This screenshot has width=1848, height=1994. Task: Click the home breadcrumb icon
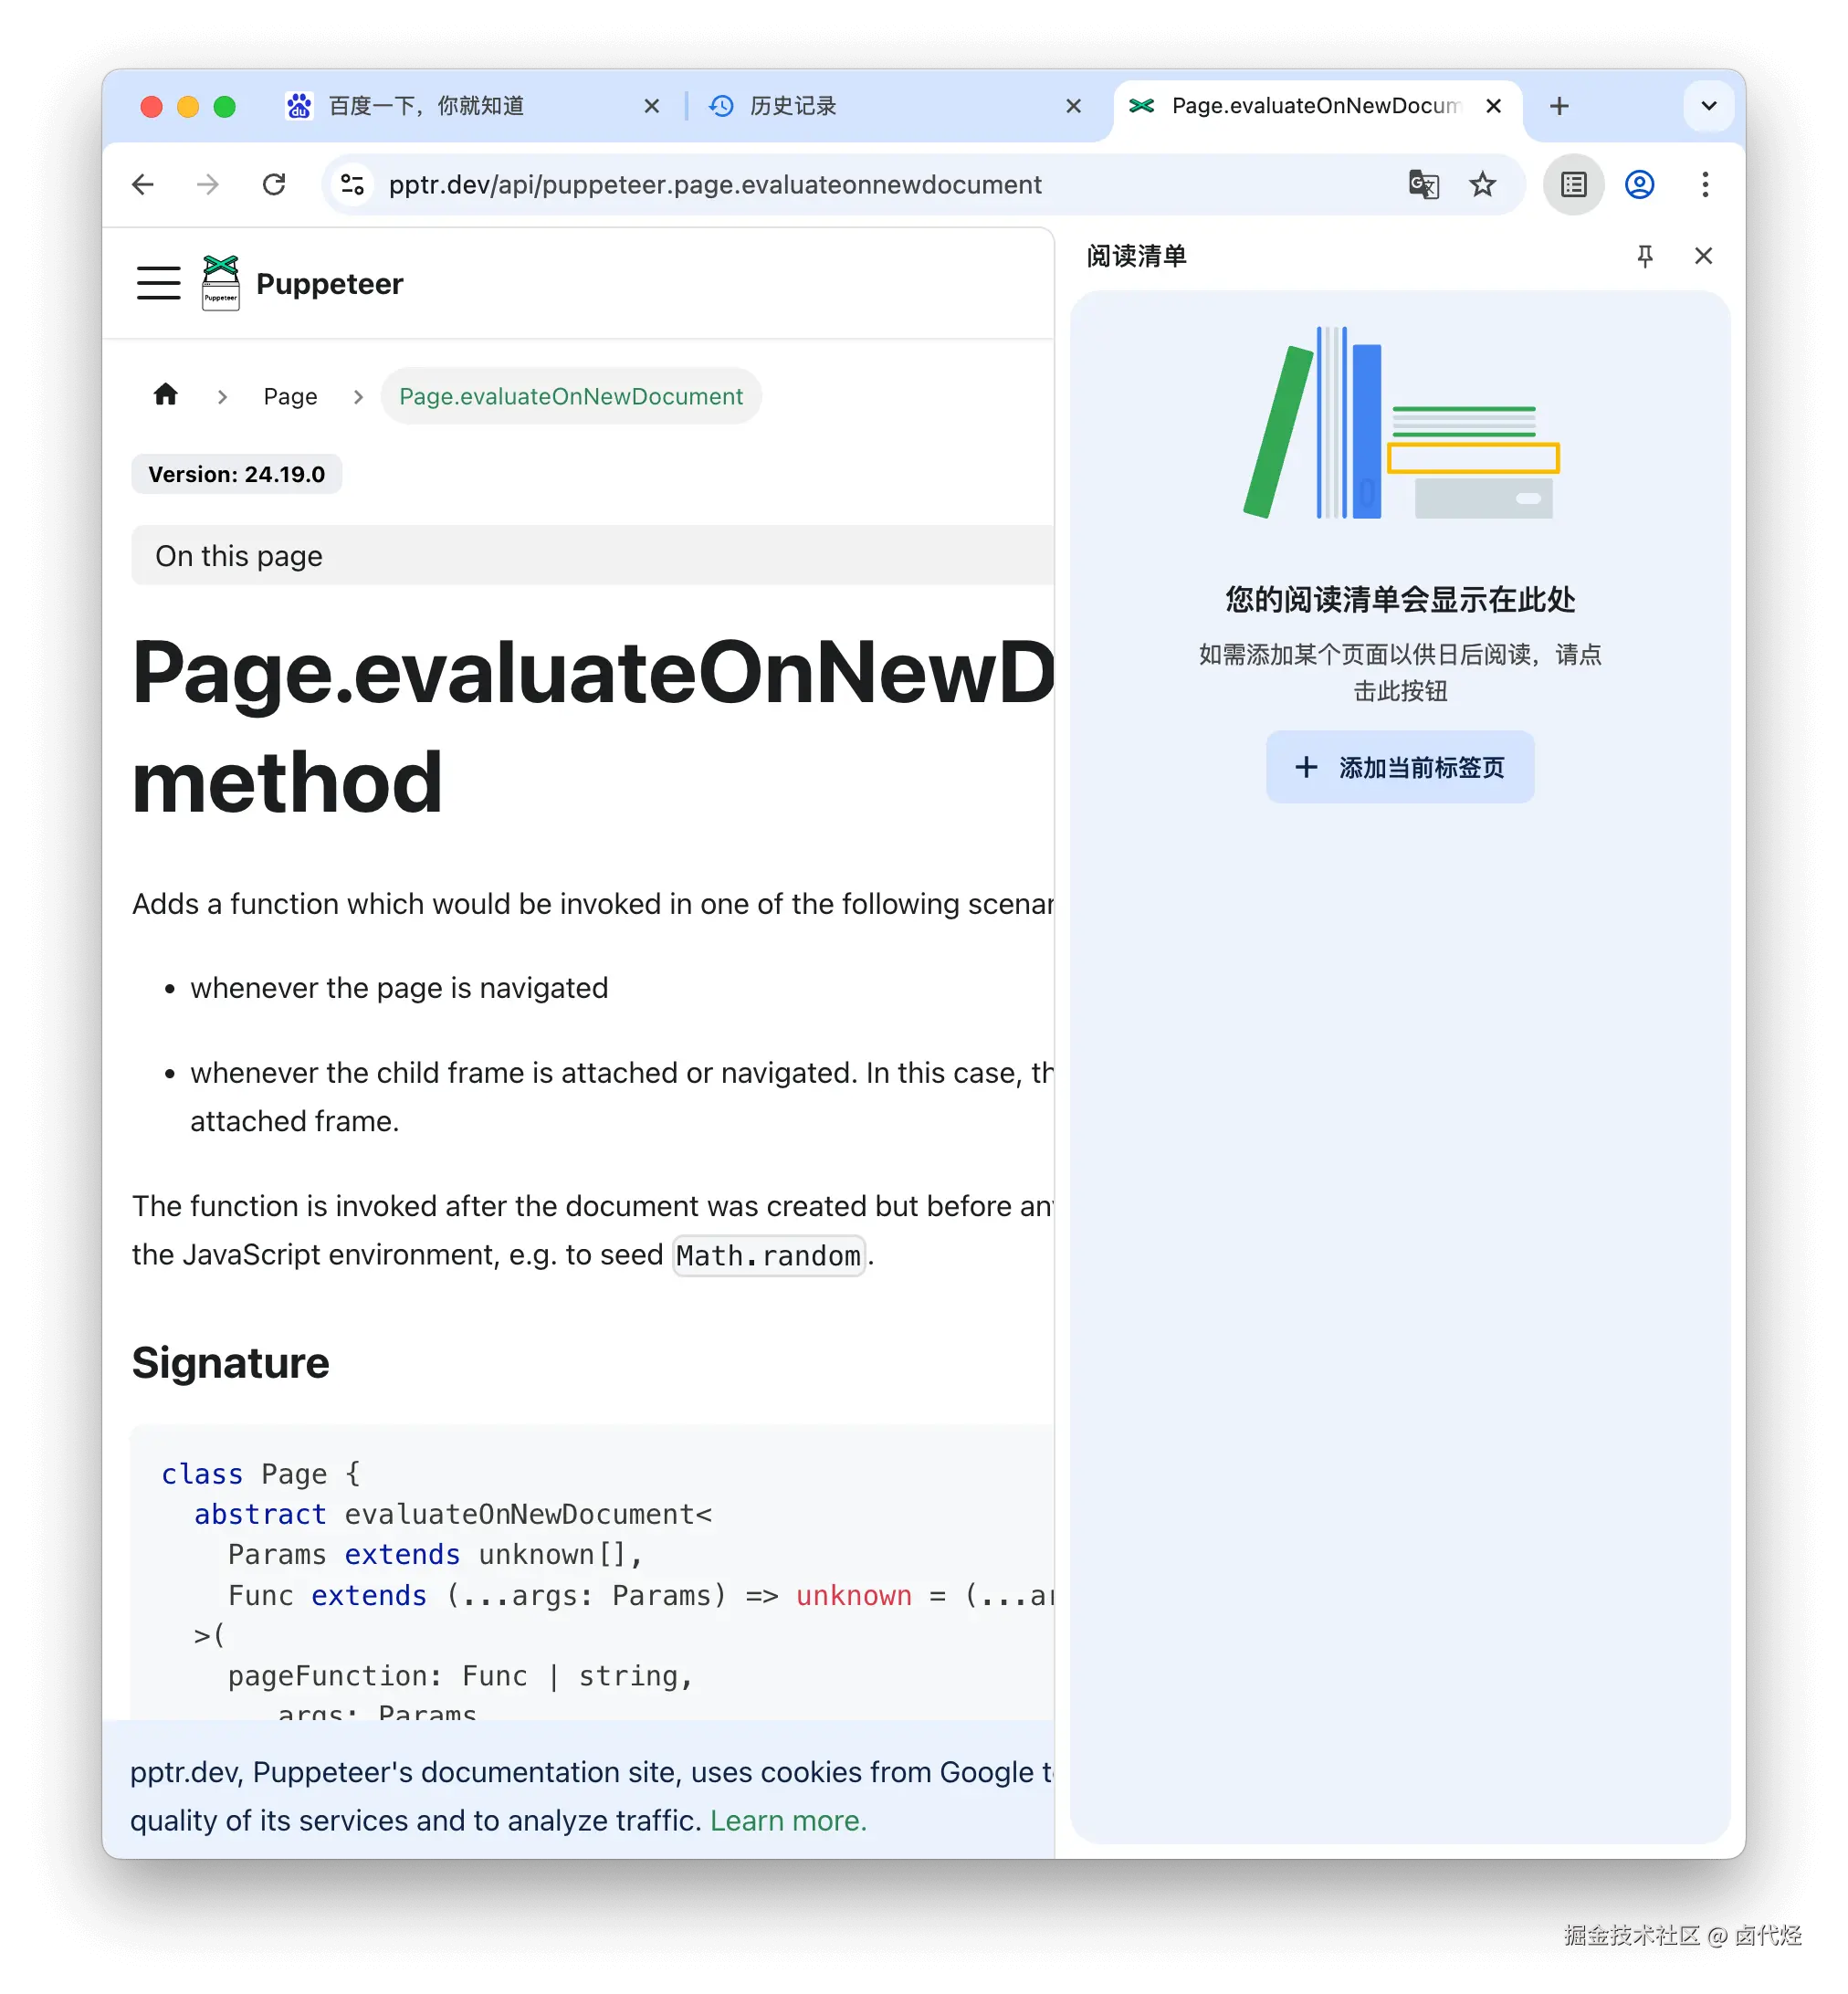(x=166, y=395)
